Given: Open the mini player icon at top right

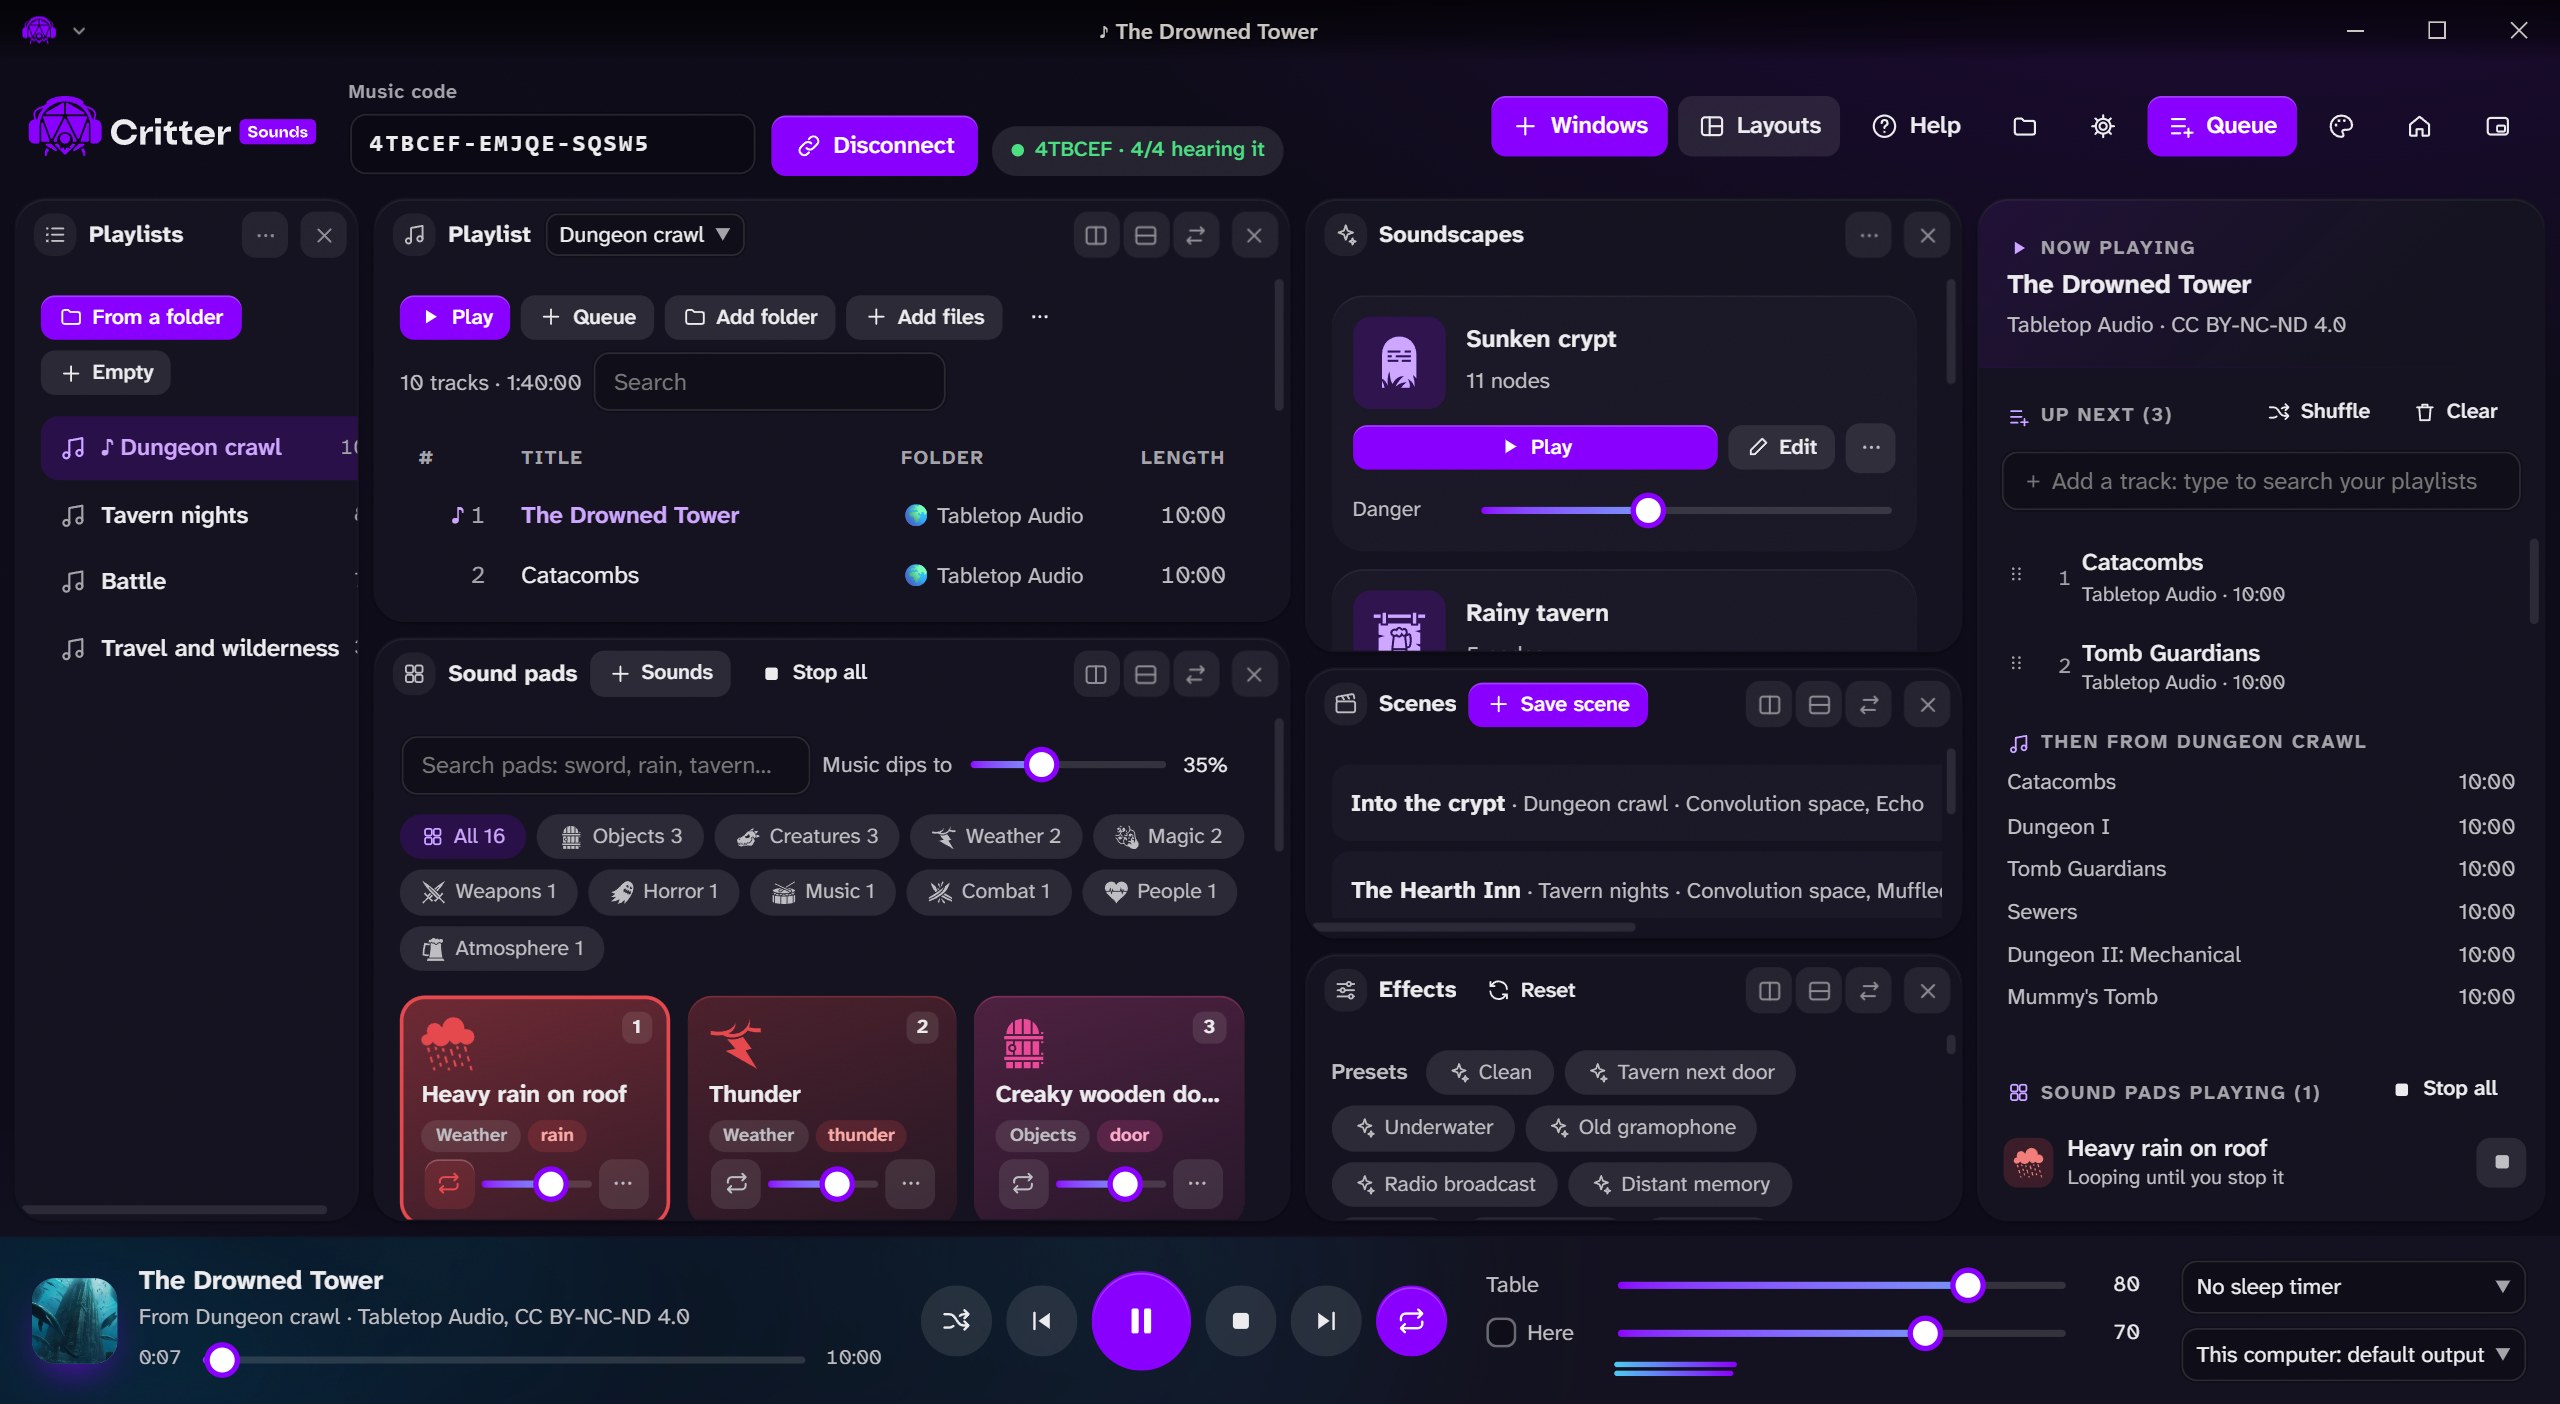Looking at the screenshot, I should click(2497, 126).
